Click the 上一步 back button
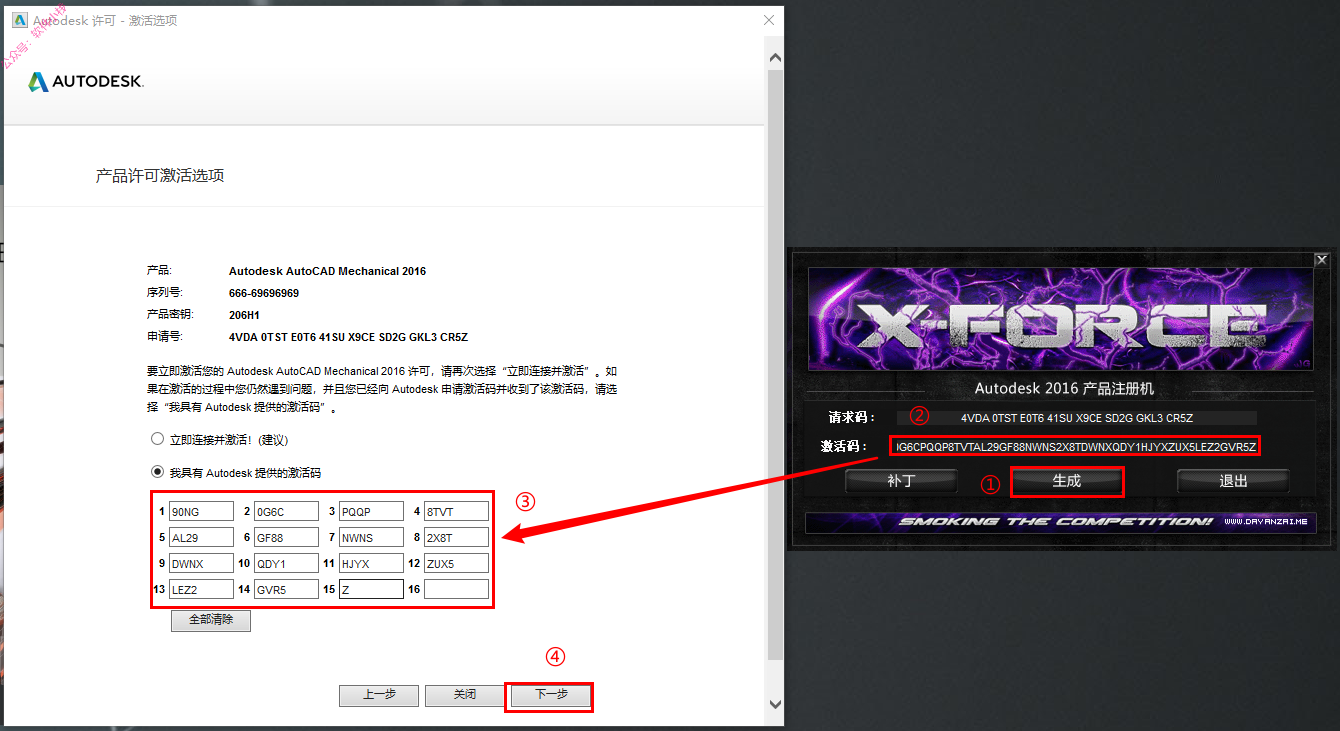Screen dimensions: 1340x731 (x=379, y=695)
